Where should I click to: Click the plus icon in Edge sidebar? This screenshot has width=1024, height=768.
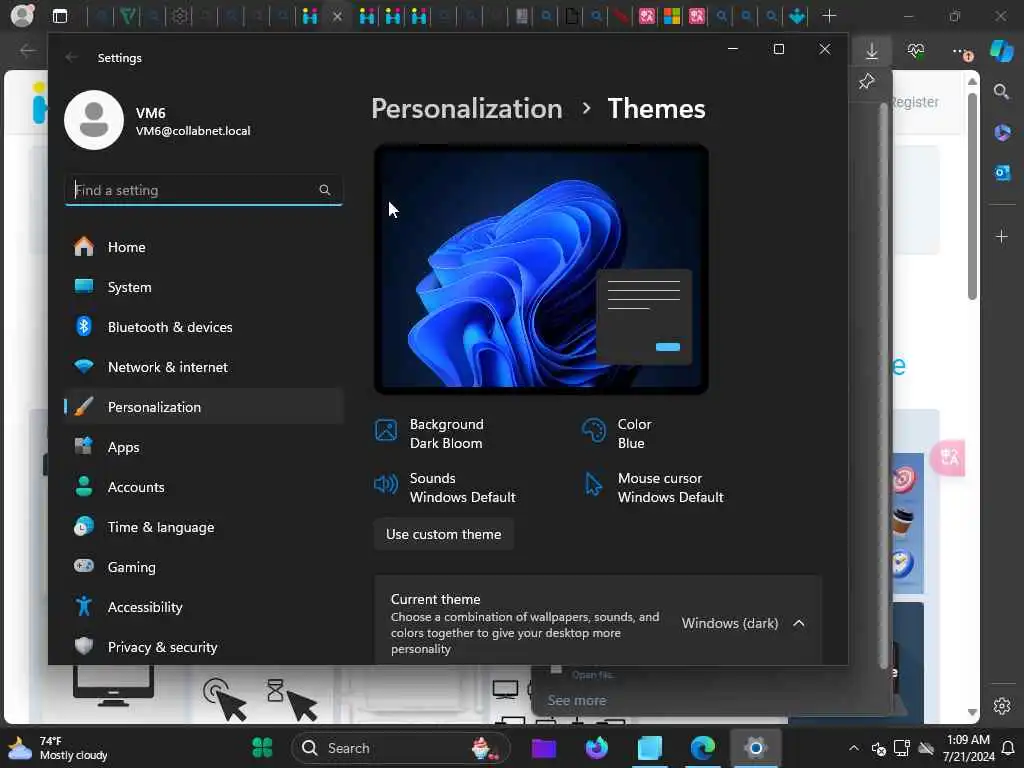[x=1002, y=236]
